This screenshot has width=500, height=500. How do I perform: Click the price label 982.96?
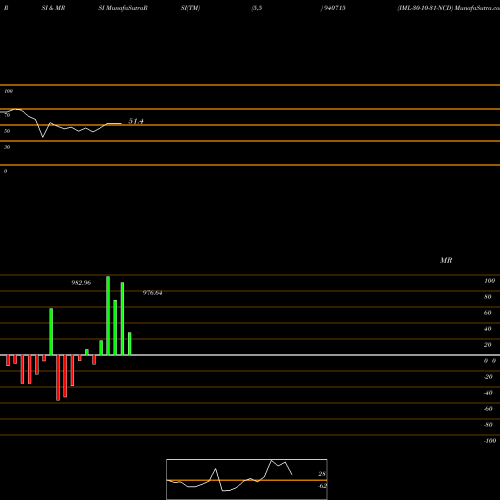click(x=81, y=283)
